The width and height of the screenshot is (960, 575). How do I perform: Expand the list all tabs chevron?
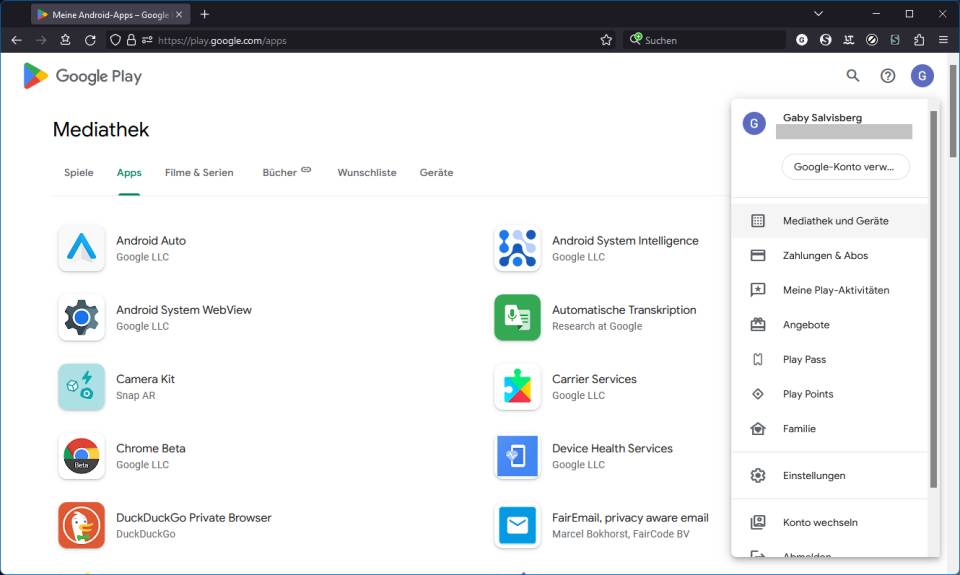pos(818,14)
